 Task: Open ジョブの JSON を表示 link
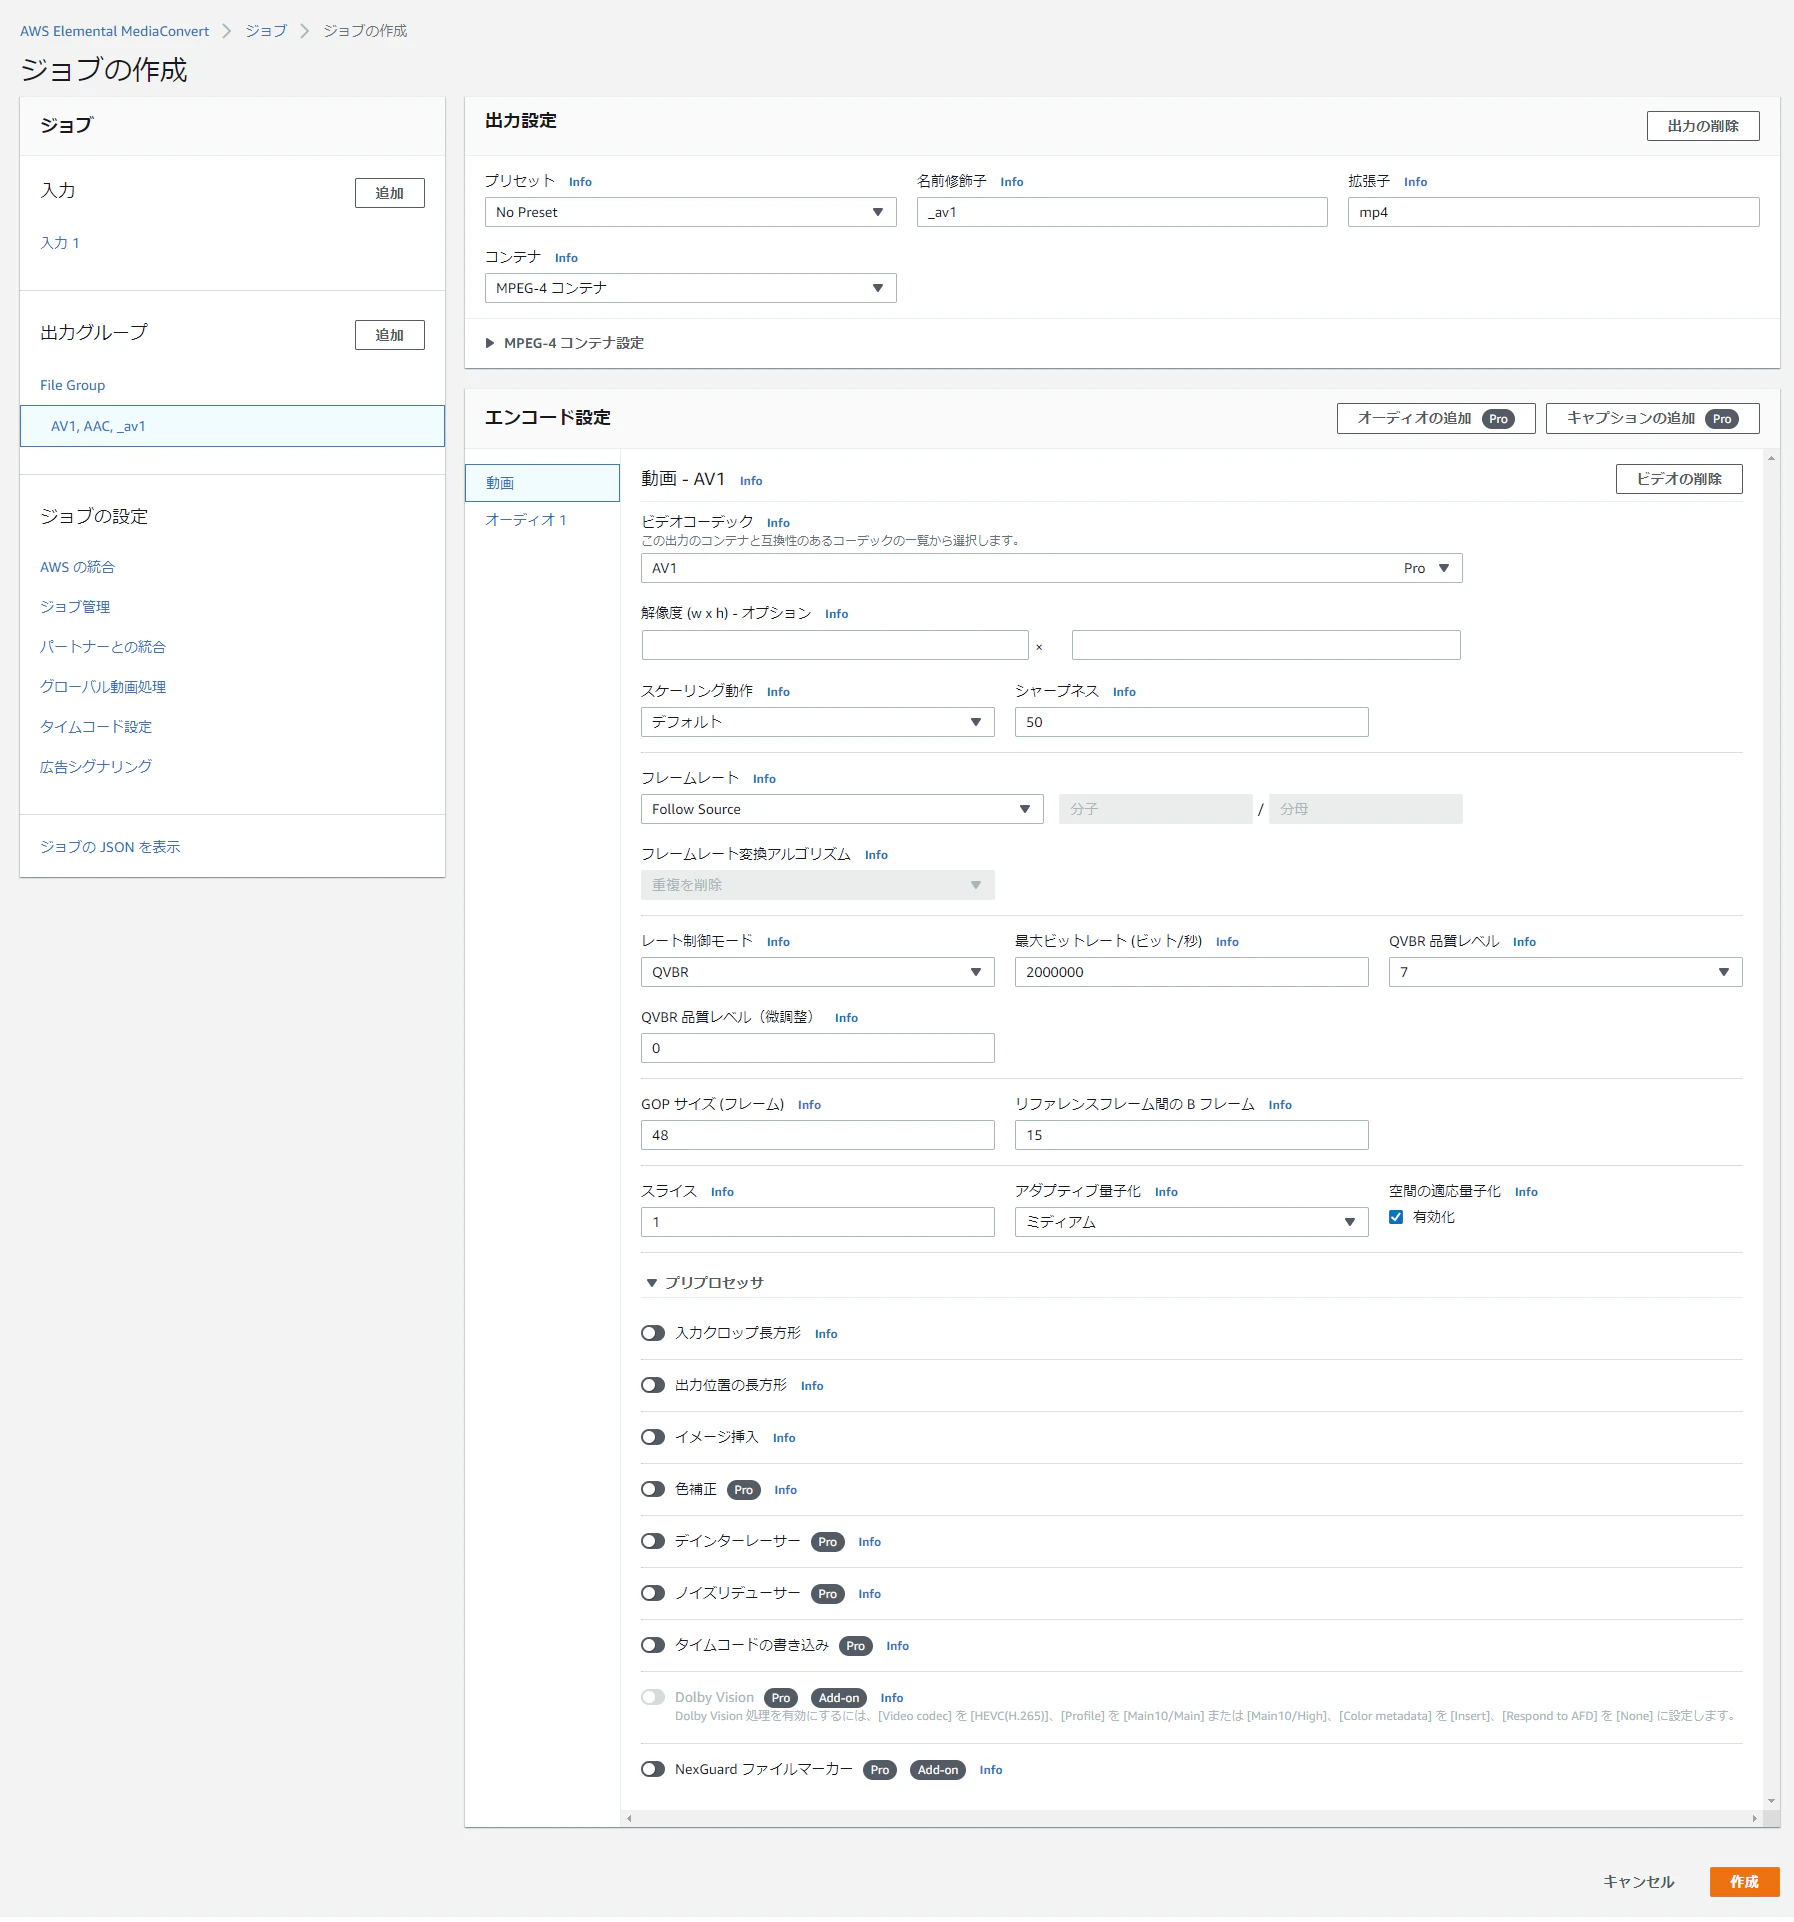click(110, 847)
